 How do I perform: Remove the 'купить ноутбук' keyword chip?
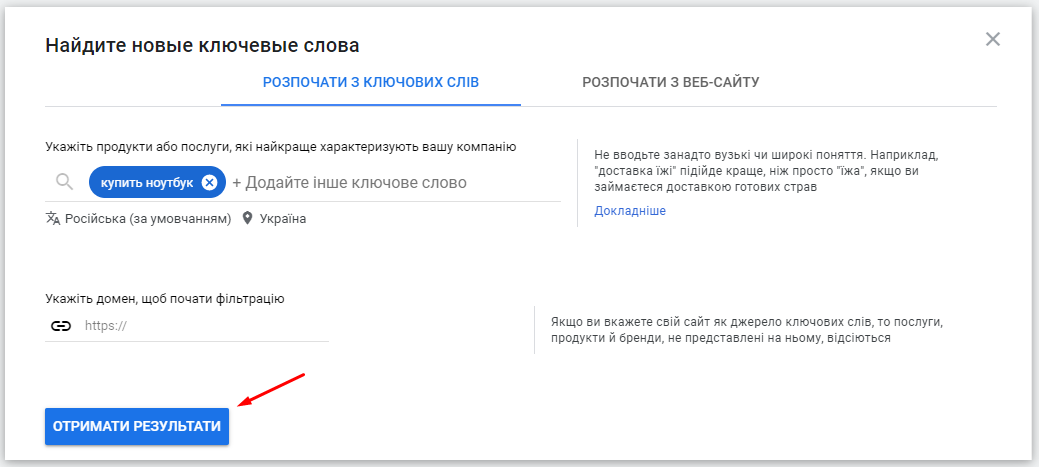click(209, 182)
